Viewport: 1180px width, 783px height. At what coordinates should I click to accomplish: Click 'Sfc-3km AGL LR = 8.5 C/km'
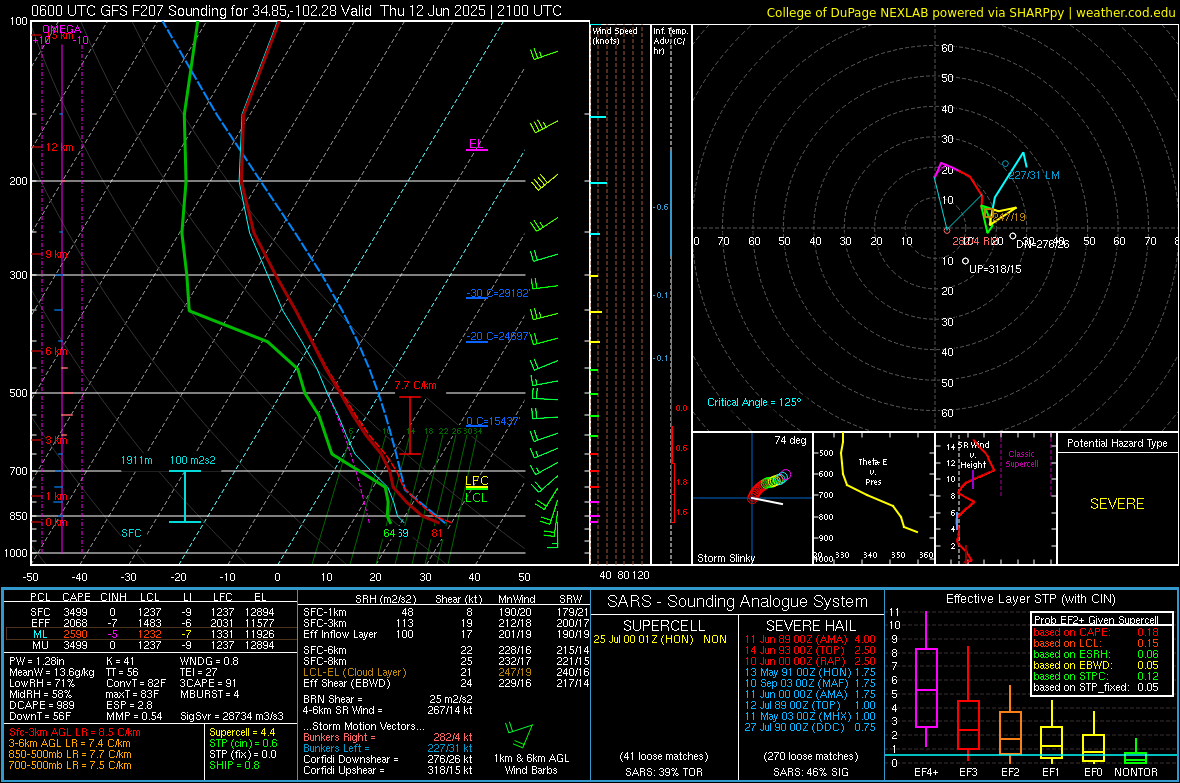(75, 732)
